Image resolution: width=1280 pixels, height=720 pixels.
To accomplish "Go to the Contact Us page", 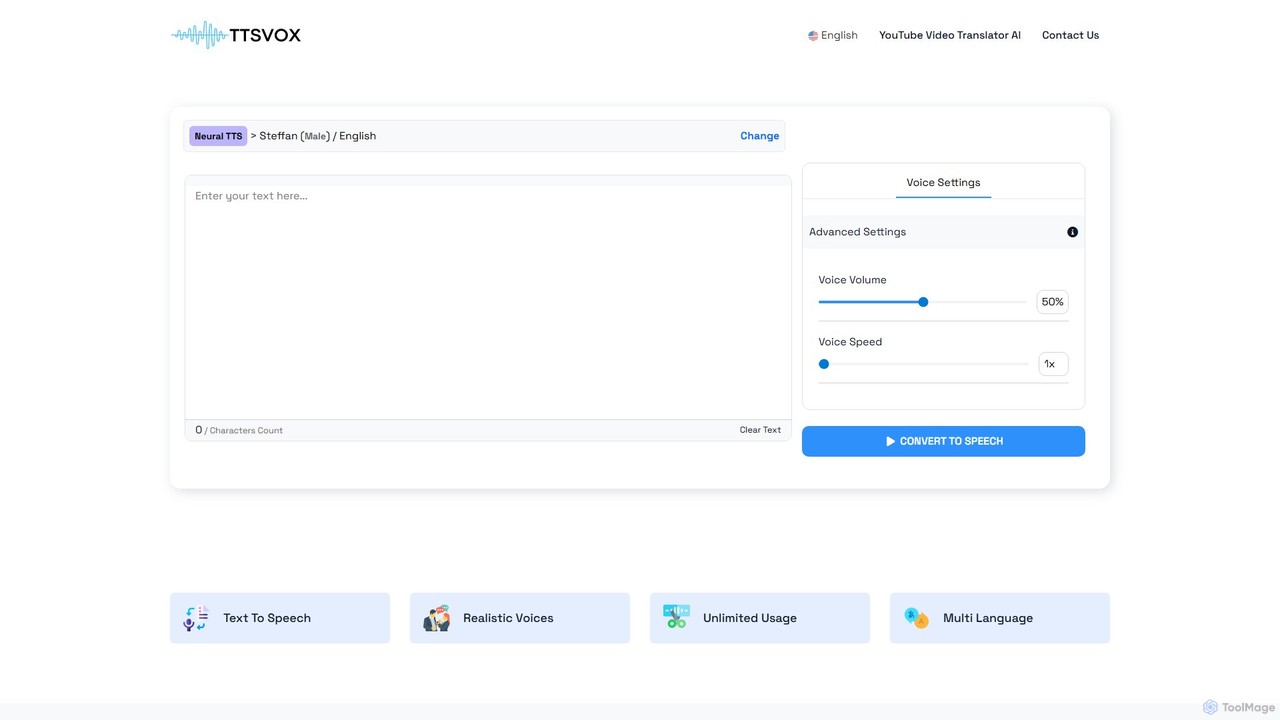I will [1070, 35].
